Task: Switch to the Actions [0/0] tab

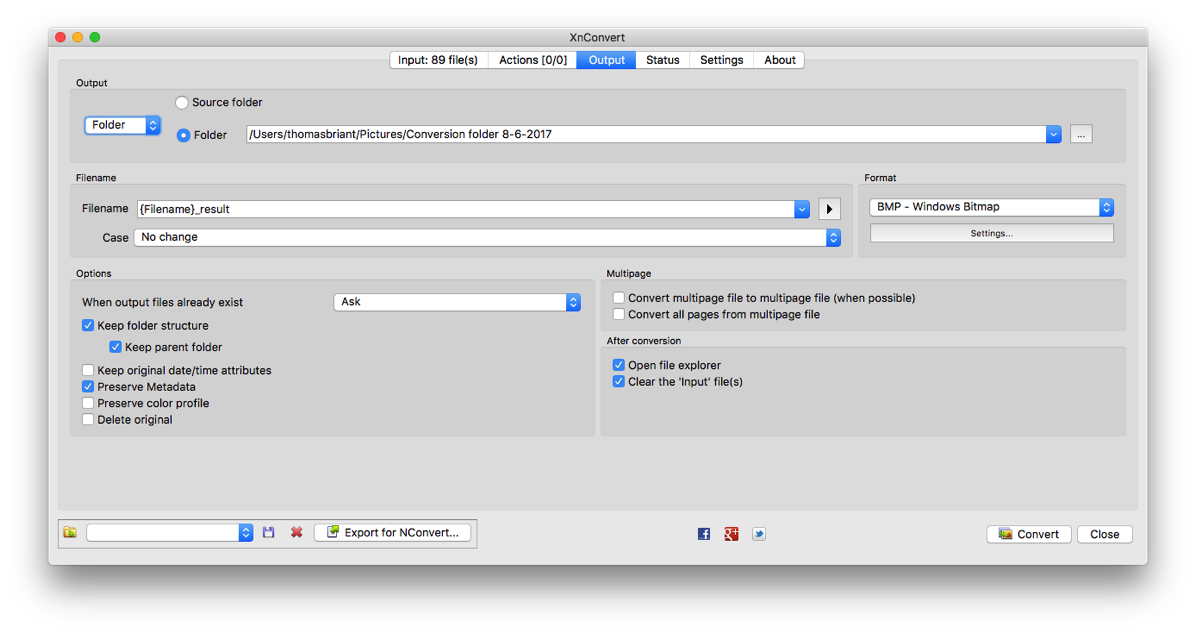Action: [532, 60]
